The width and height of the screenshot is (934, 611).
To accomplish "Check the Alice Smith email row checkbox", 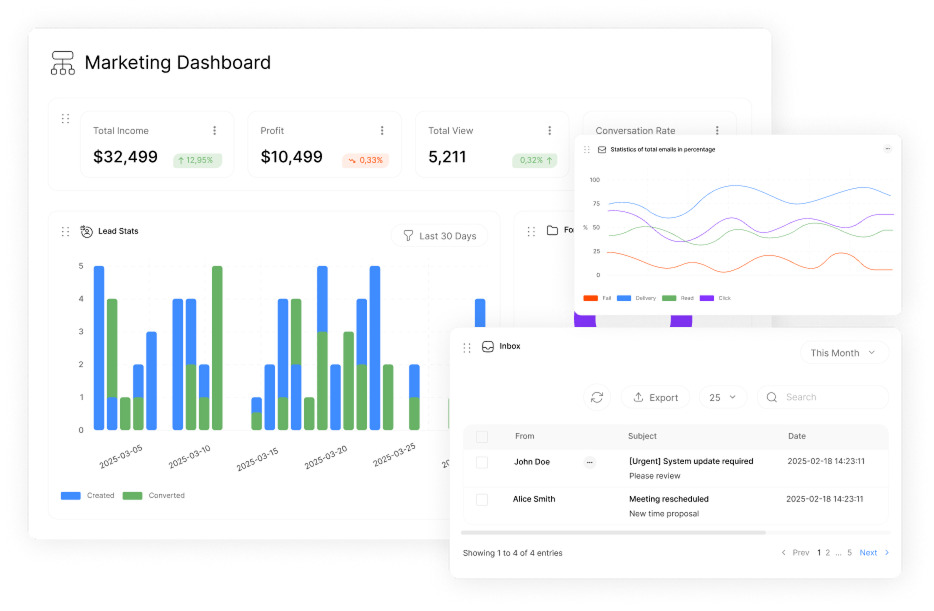I will [x=482, y=499].
